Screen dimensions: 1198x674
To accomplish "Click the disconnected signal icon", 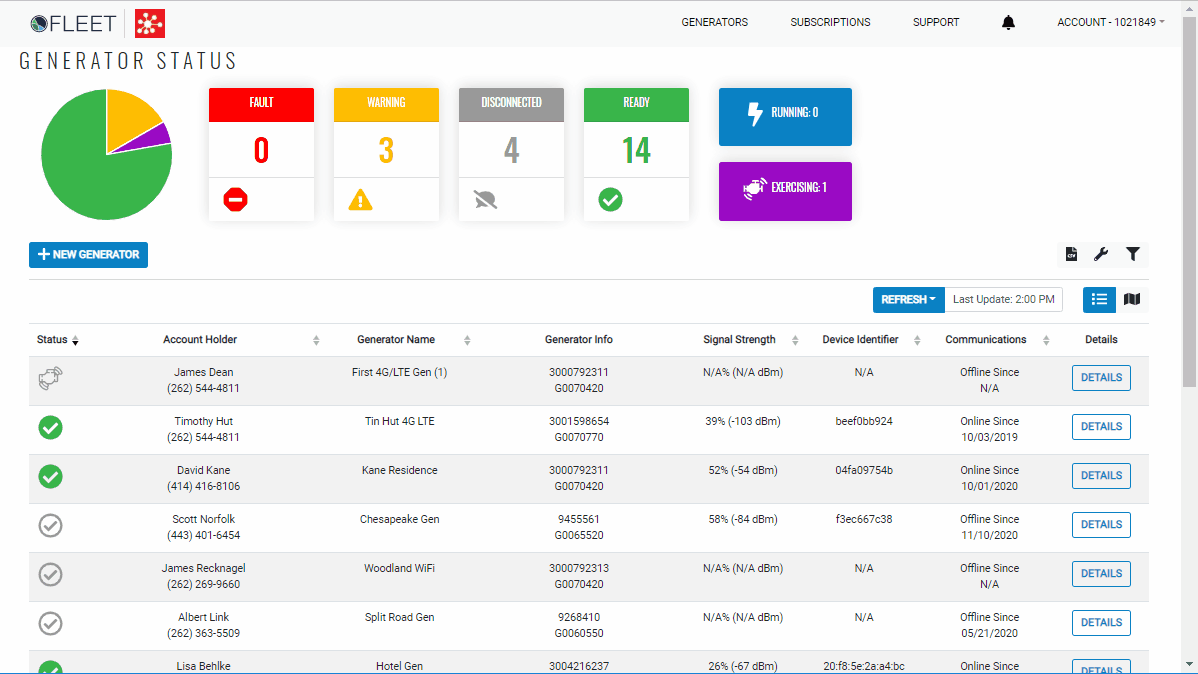I will point(485,200).
